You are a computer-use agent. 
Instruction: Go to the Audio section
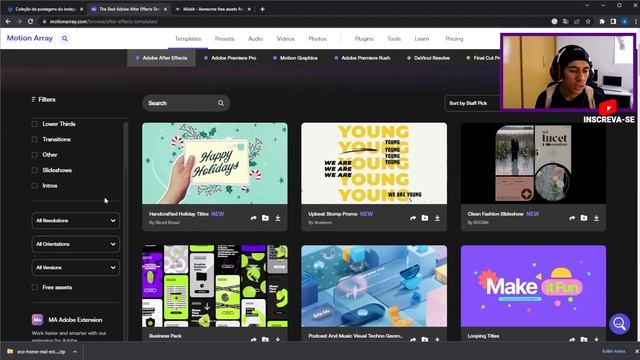[x=256, y=39]
